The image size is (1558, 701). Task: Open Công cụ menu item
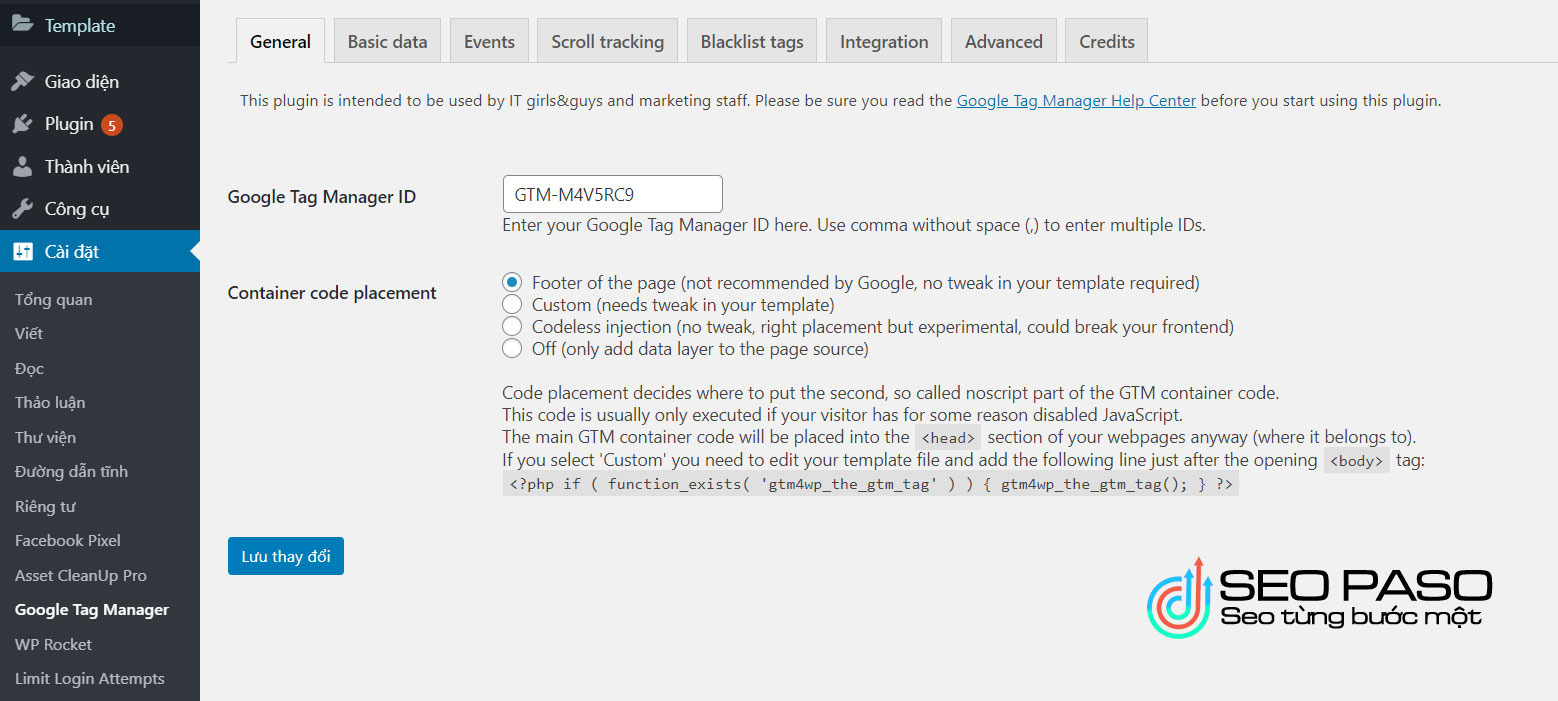click(100, 209)
